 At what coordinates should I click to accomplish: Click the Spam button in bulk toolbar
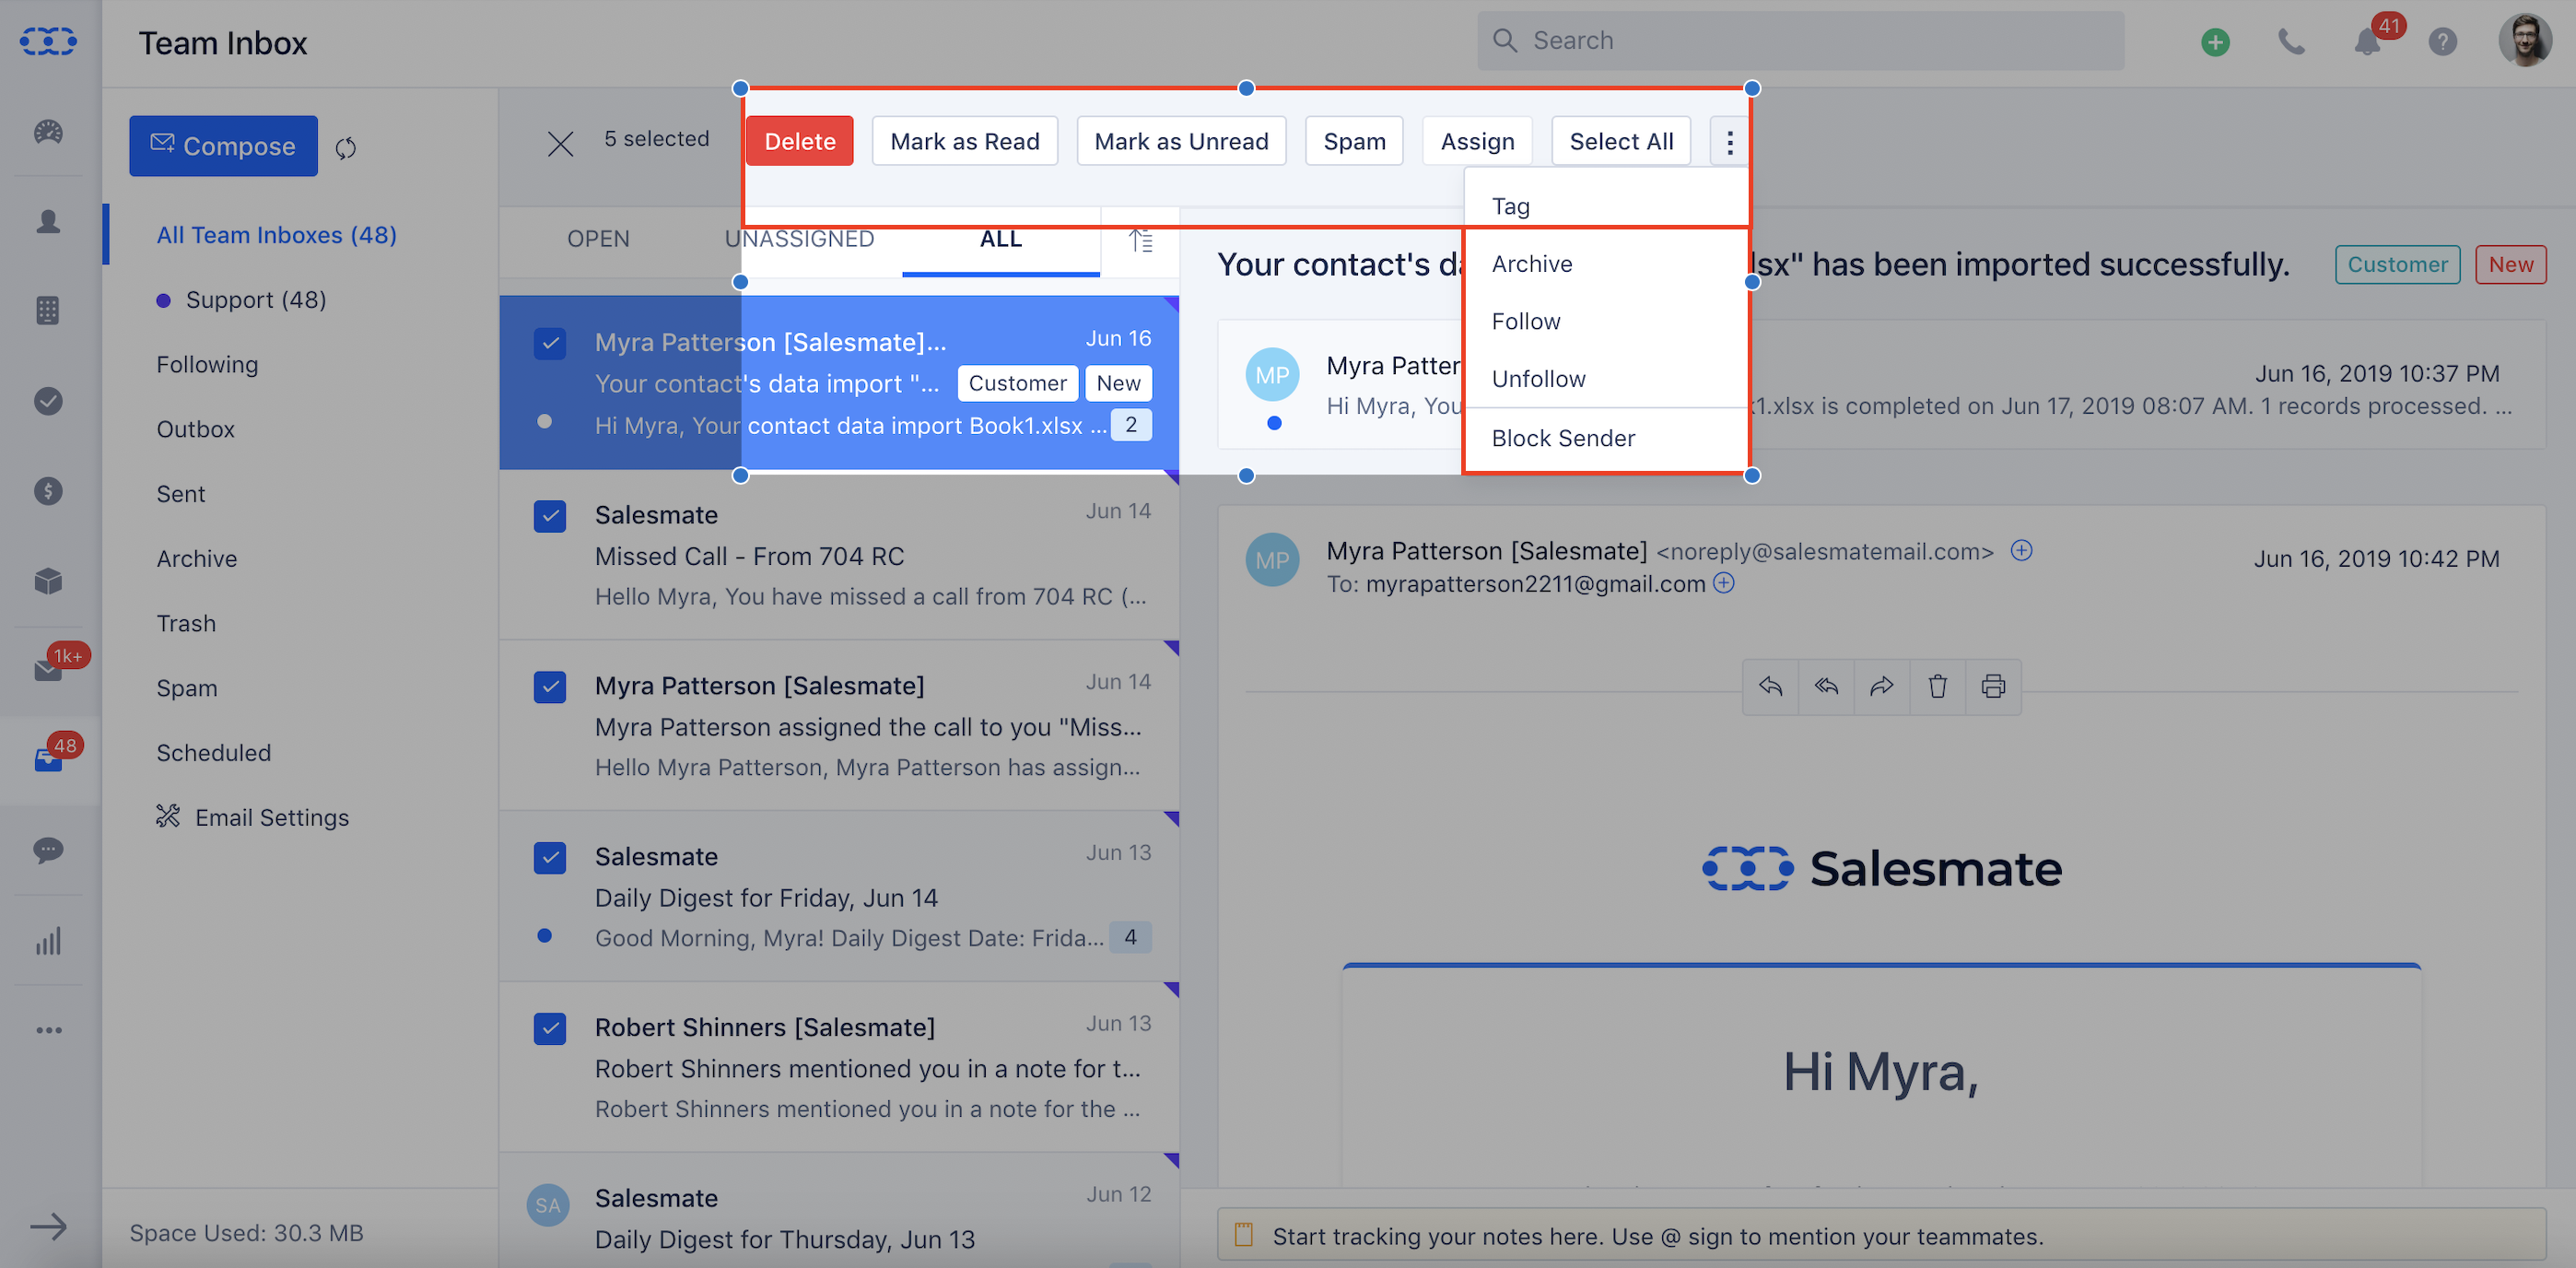tap(1354, 141)
